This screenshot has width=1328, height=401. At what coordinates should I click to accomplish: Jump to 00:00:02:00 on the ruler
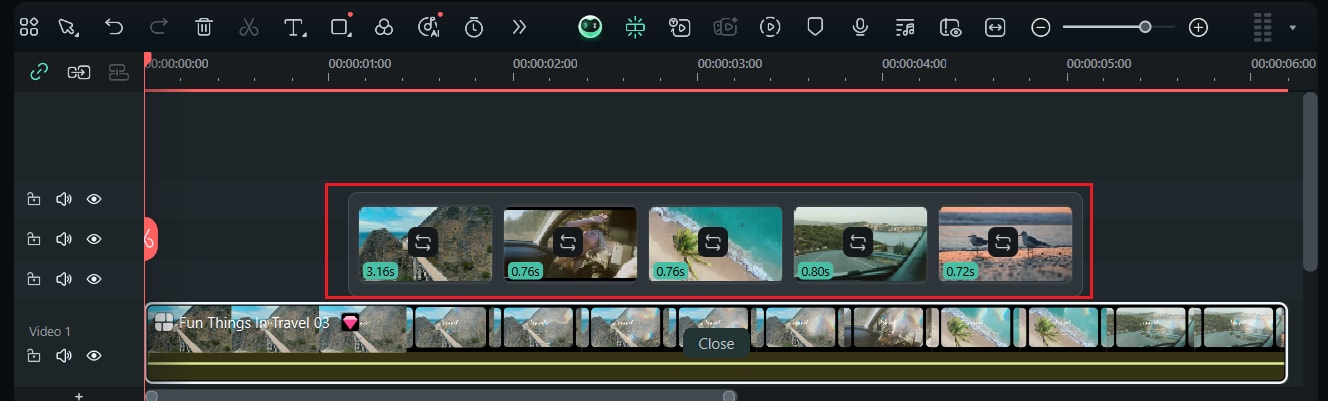tap(545, 63)
